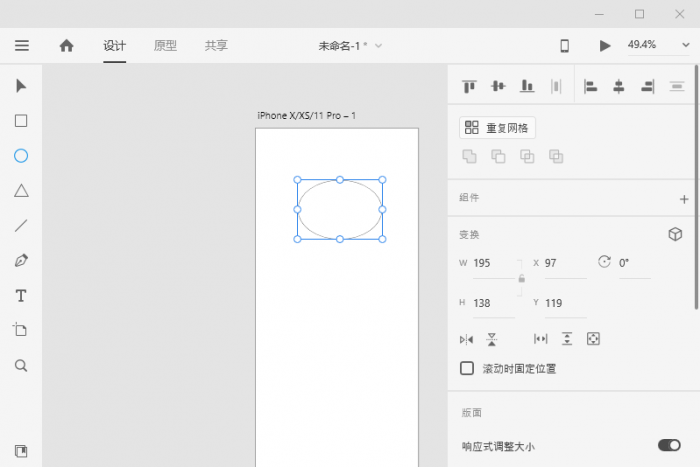The image size is (700, 467).
Task: Switch to the 共享 tab
Action: [x=216, y=45]
